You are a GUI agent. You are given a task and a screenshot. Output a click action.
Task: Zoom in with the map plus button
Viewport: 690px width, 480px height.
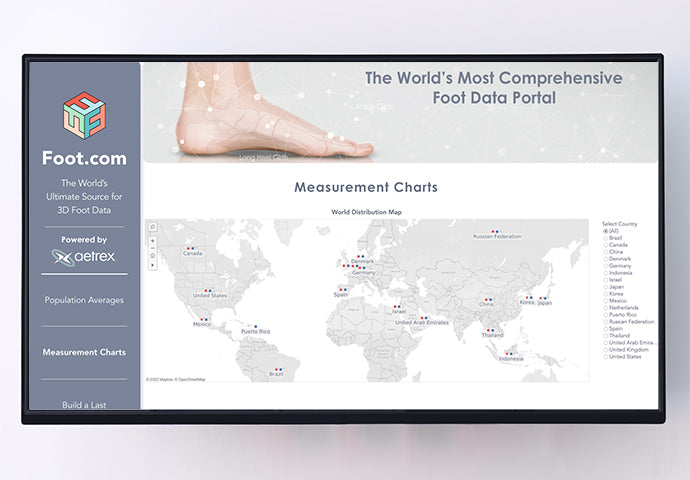pos(152,240)
